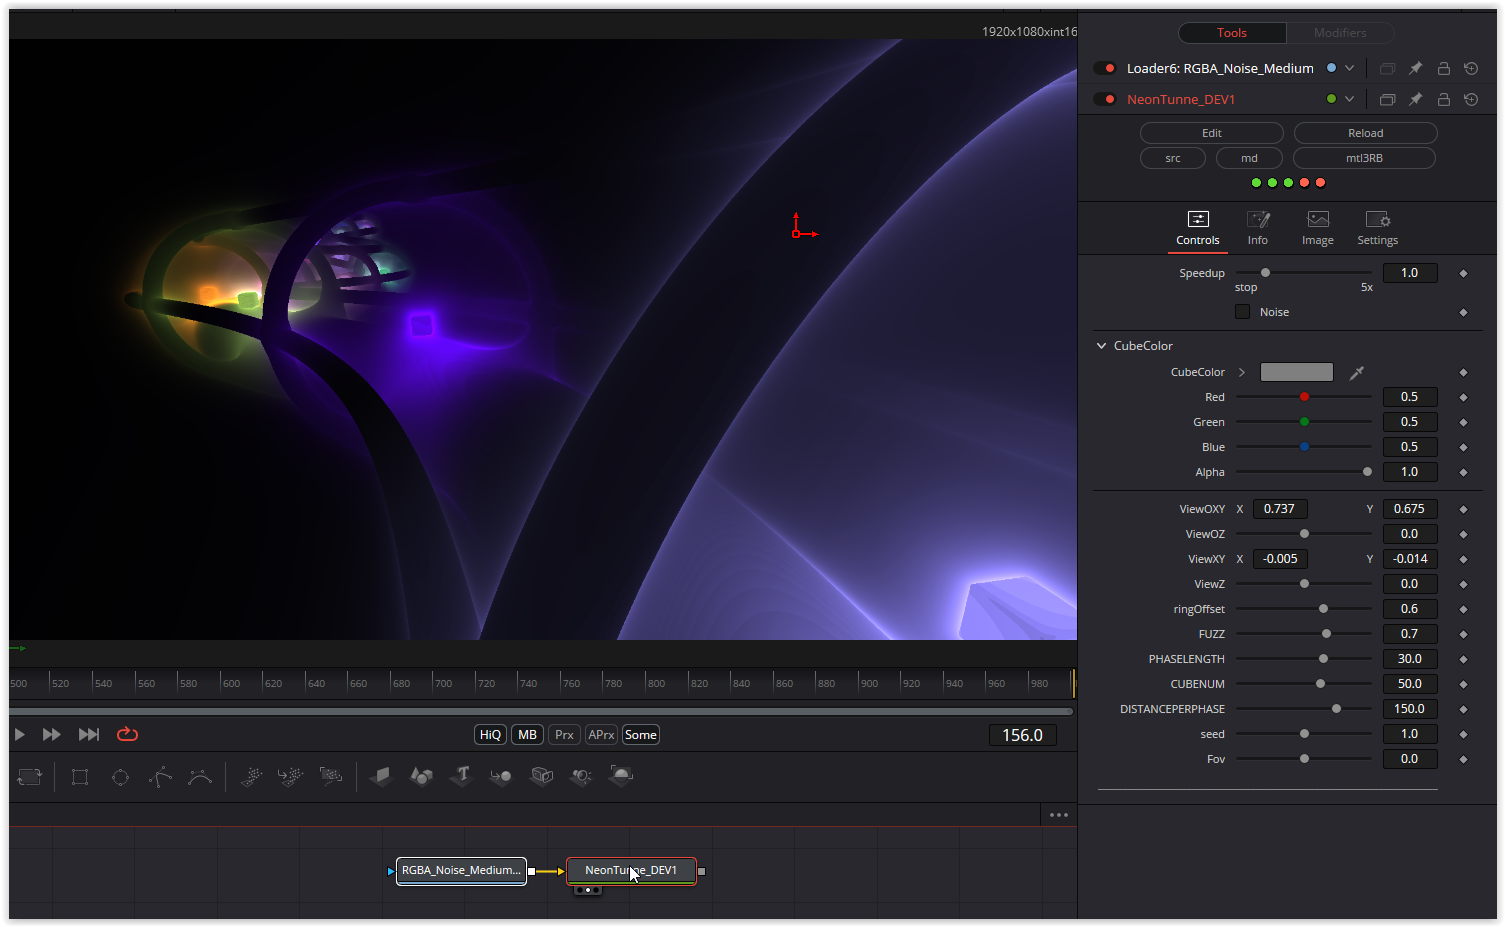Open the CubeColor gray color swatch

coord(1297,373)
